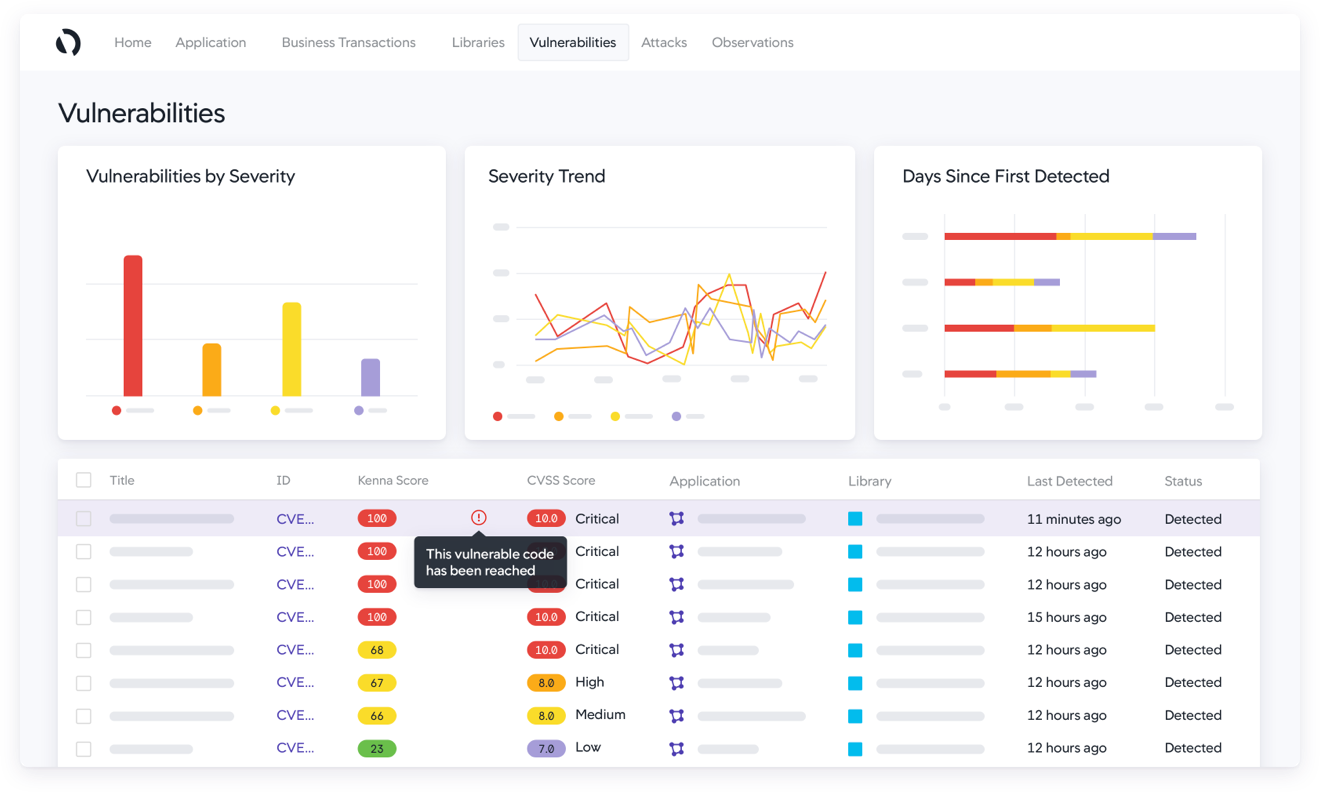Switch to the Business Transactions tab
The width and height of the screenshot is (1320, 792).
pyautogui.click(x=348, y=42)
